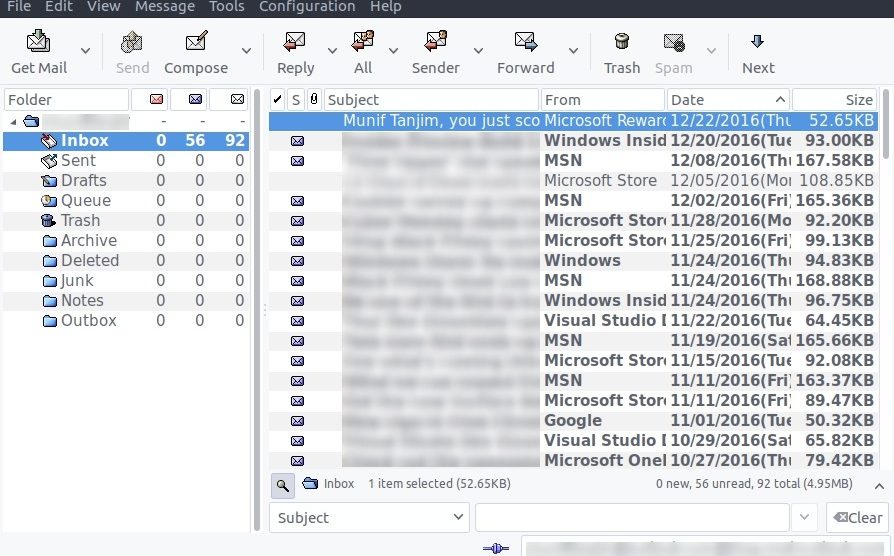Select the Notes folder
894x556 pixels.
(x=126, y=301)
